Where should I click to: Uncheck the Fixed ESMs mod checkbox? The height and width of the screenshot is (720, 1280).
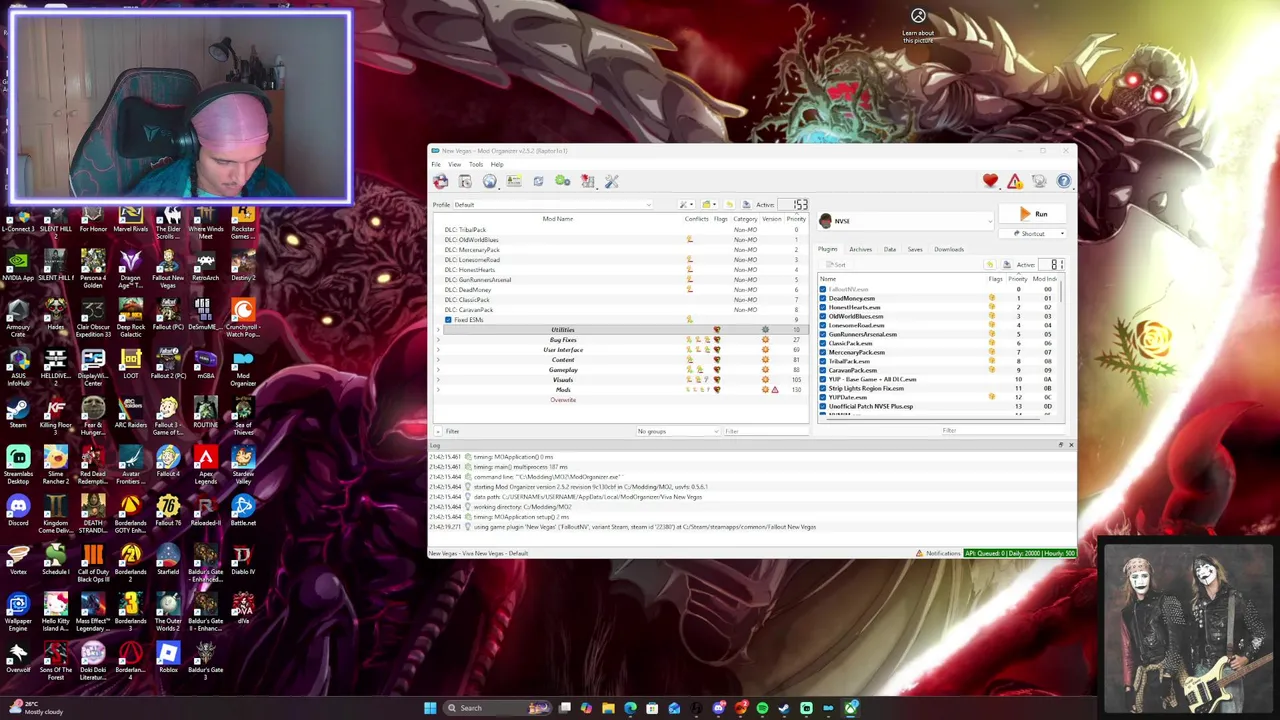[448, 320]
